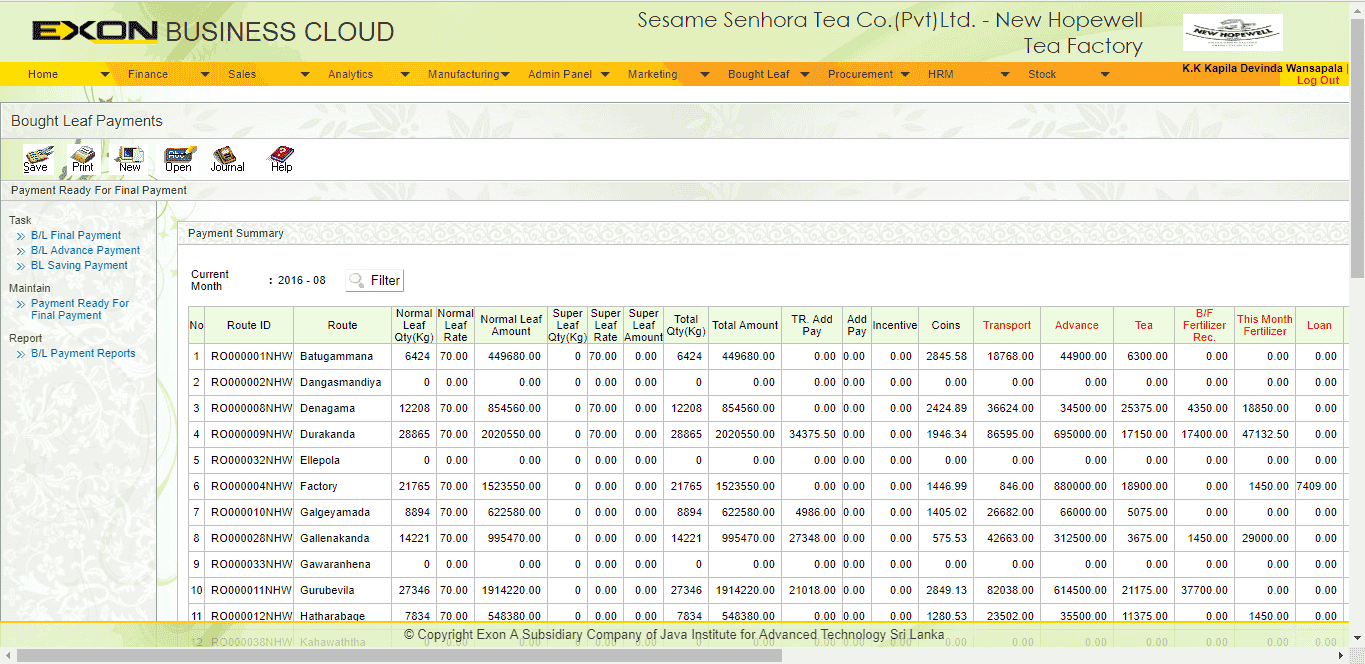Click the vertical page scrollbar
1365x664 pixels.
coord(1357,150)
